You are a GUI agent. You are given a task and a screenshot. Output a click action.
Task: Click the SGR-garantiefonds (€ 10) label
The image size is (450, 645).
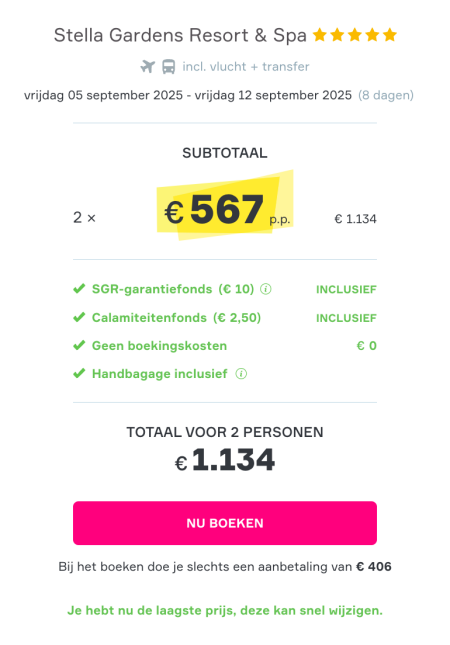click(x=173, y=289)
